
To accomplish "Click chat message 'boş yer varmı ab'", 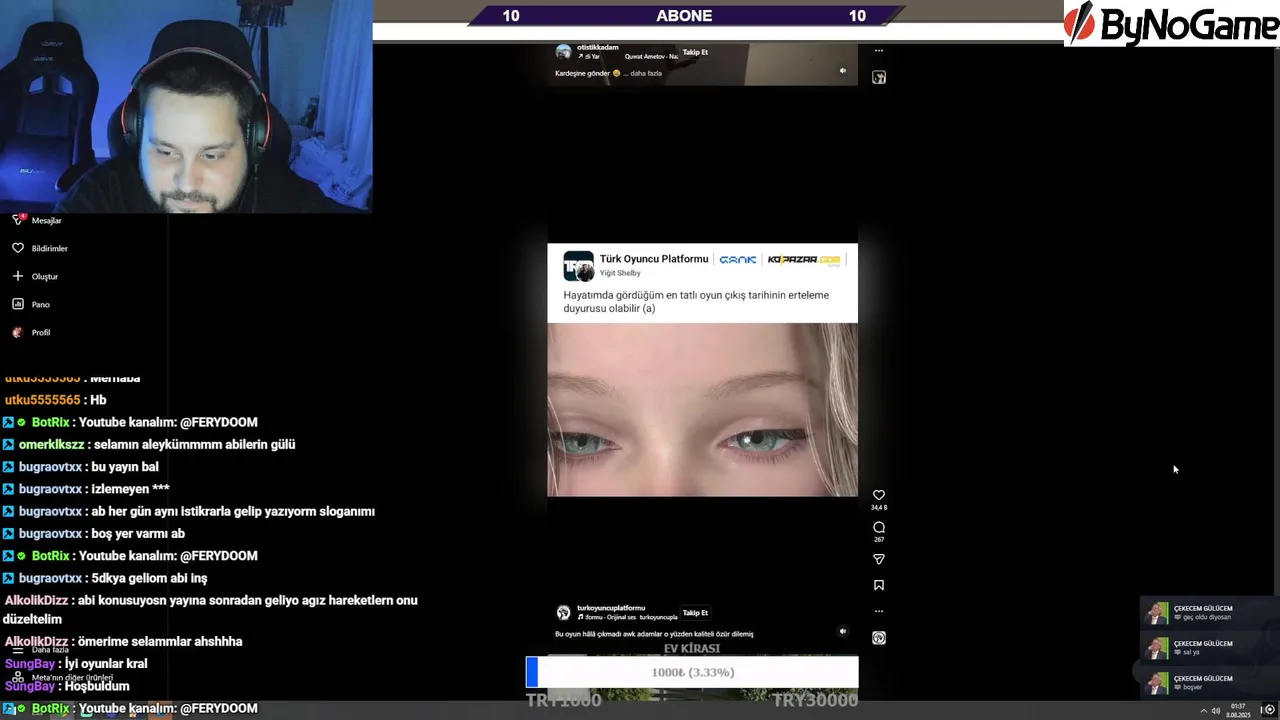I will (138, 533).
